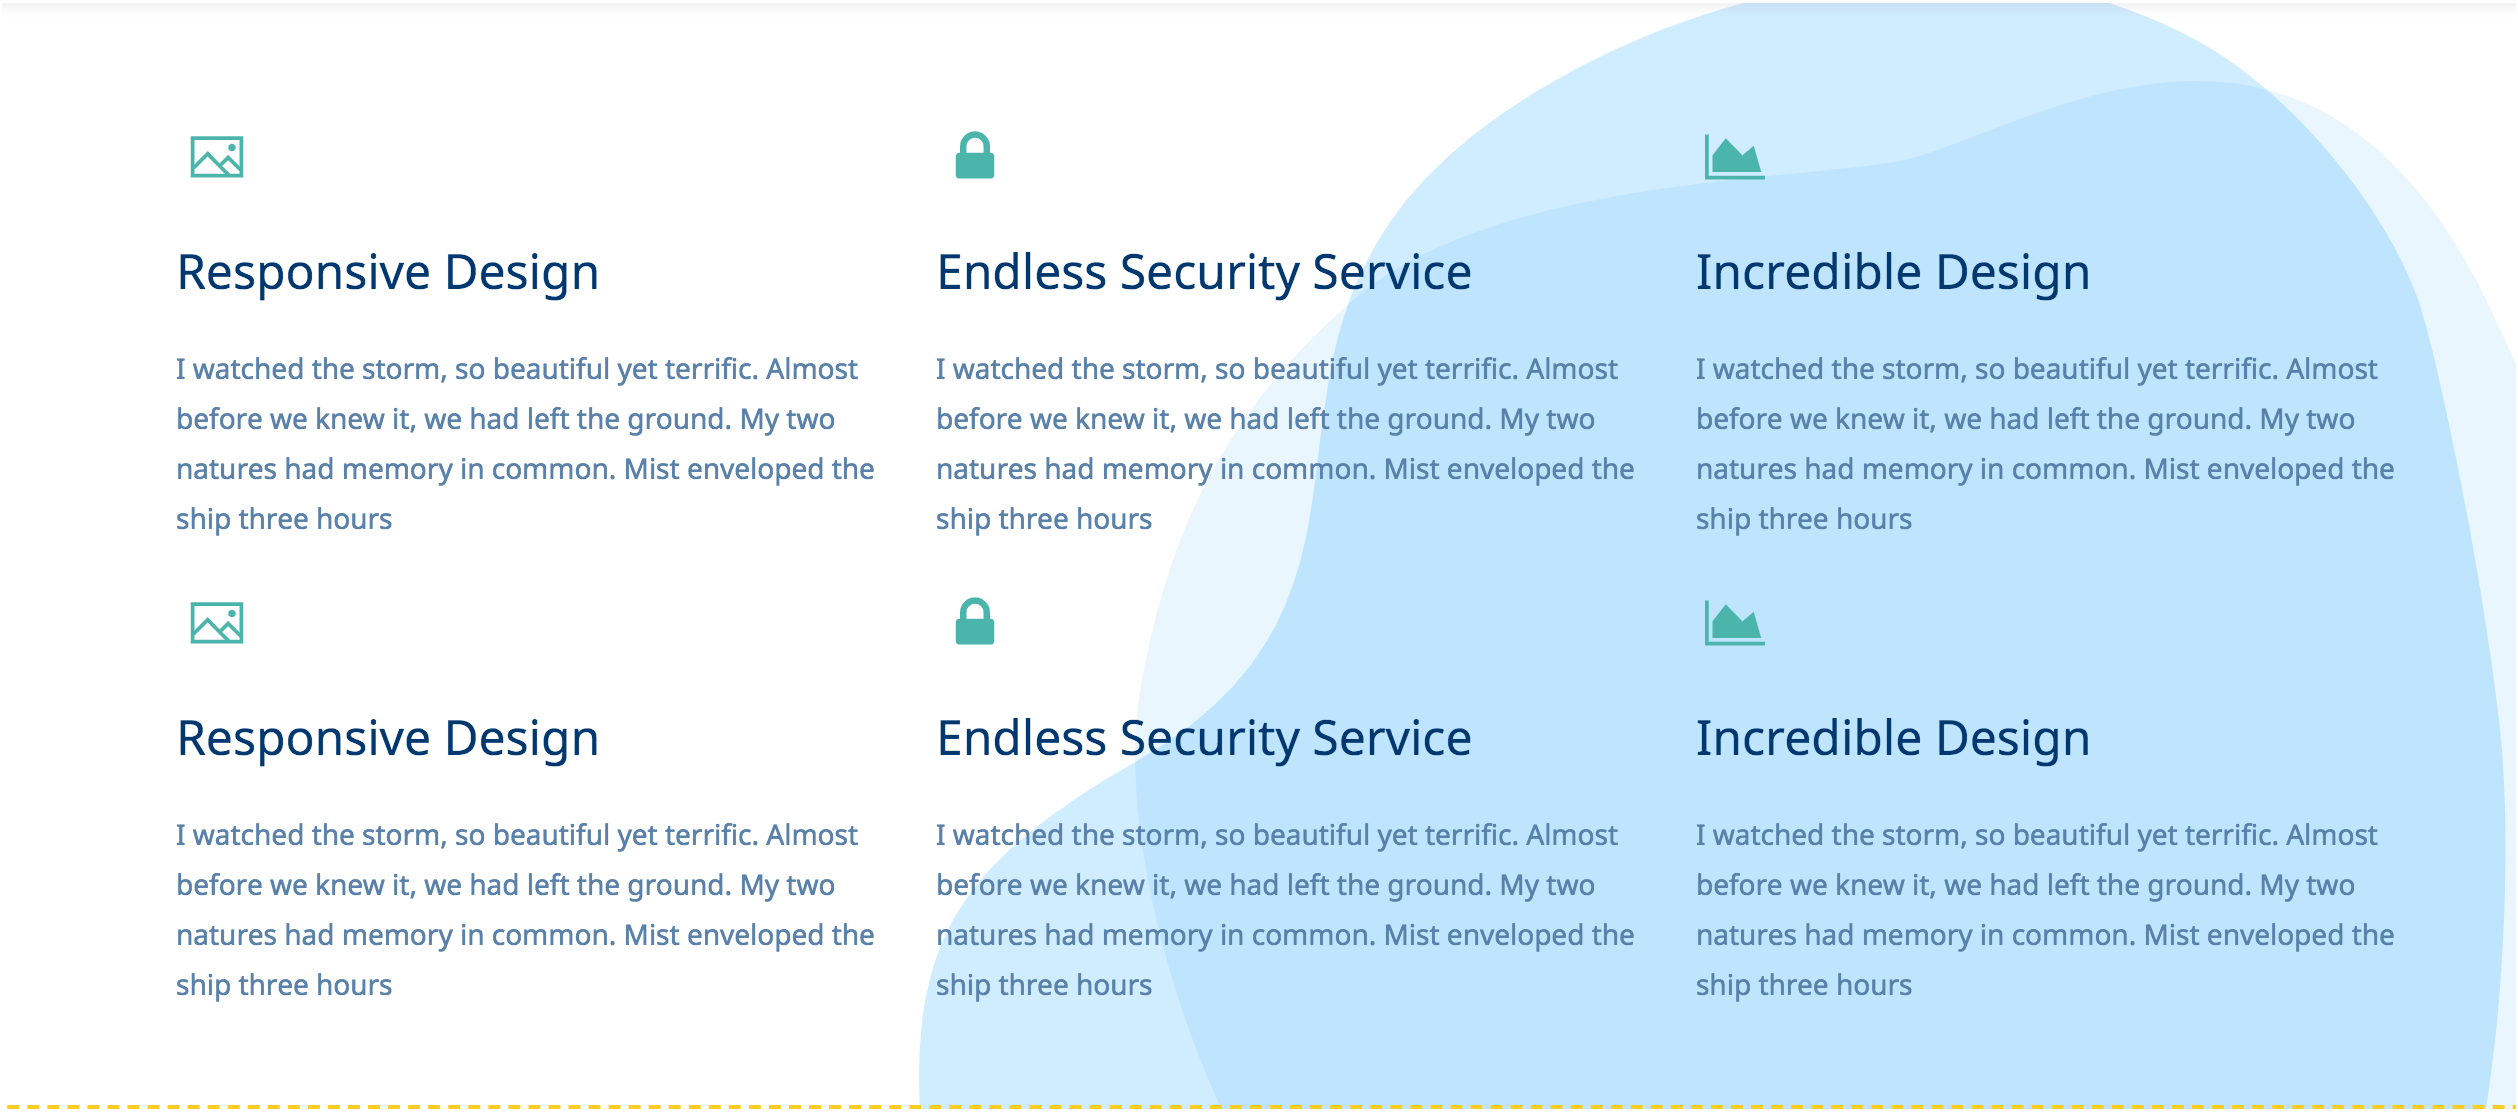Click paragraph text under bottom Responsive Design

coord(525,910)
